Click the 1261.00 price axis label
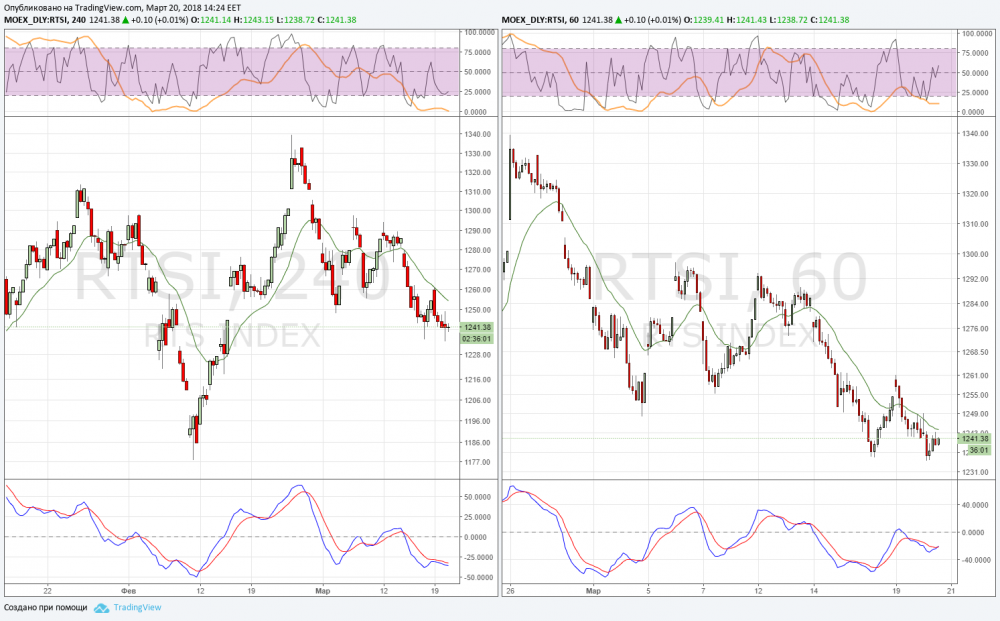The width and height of the screenshot is (1000, 621). [x=976, y=376]
